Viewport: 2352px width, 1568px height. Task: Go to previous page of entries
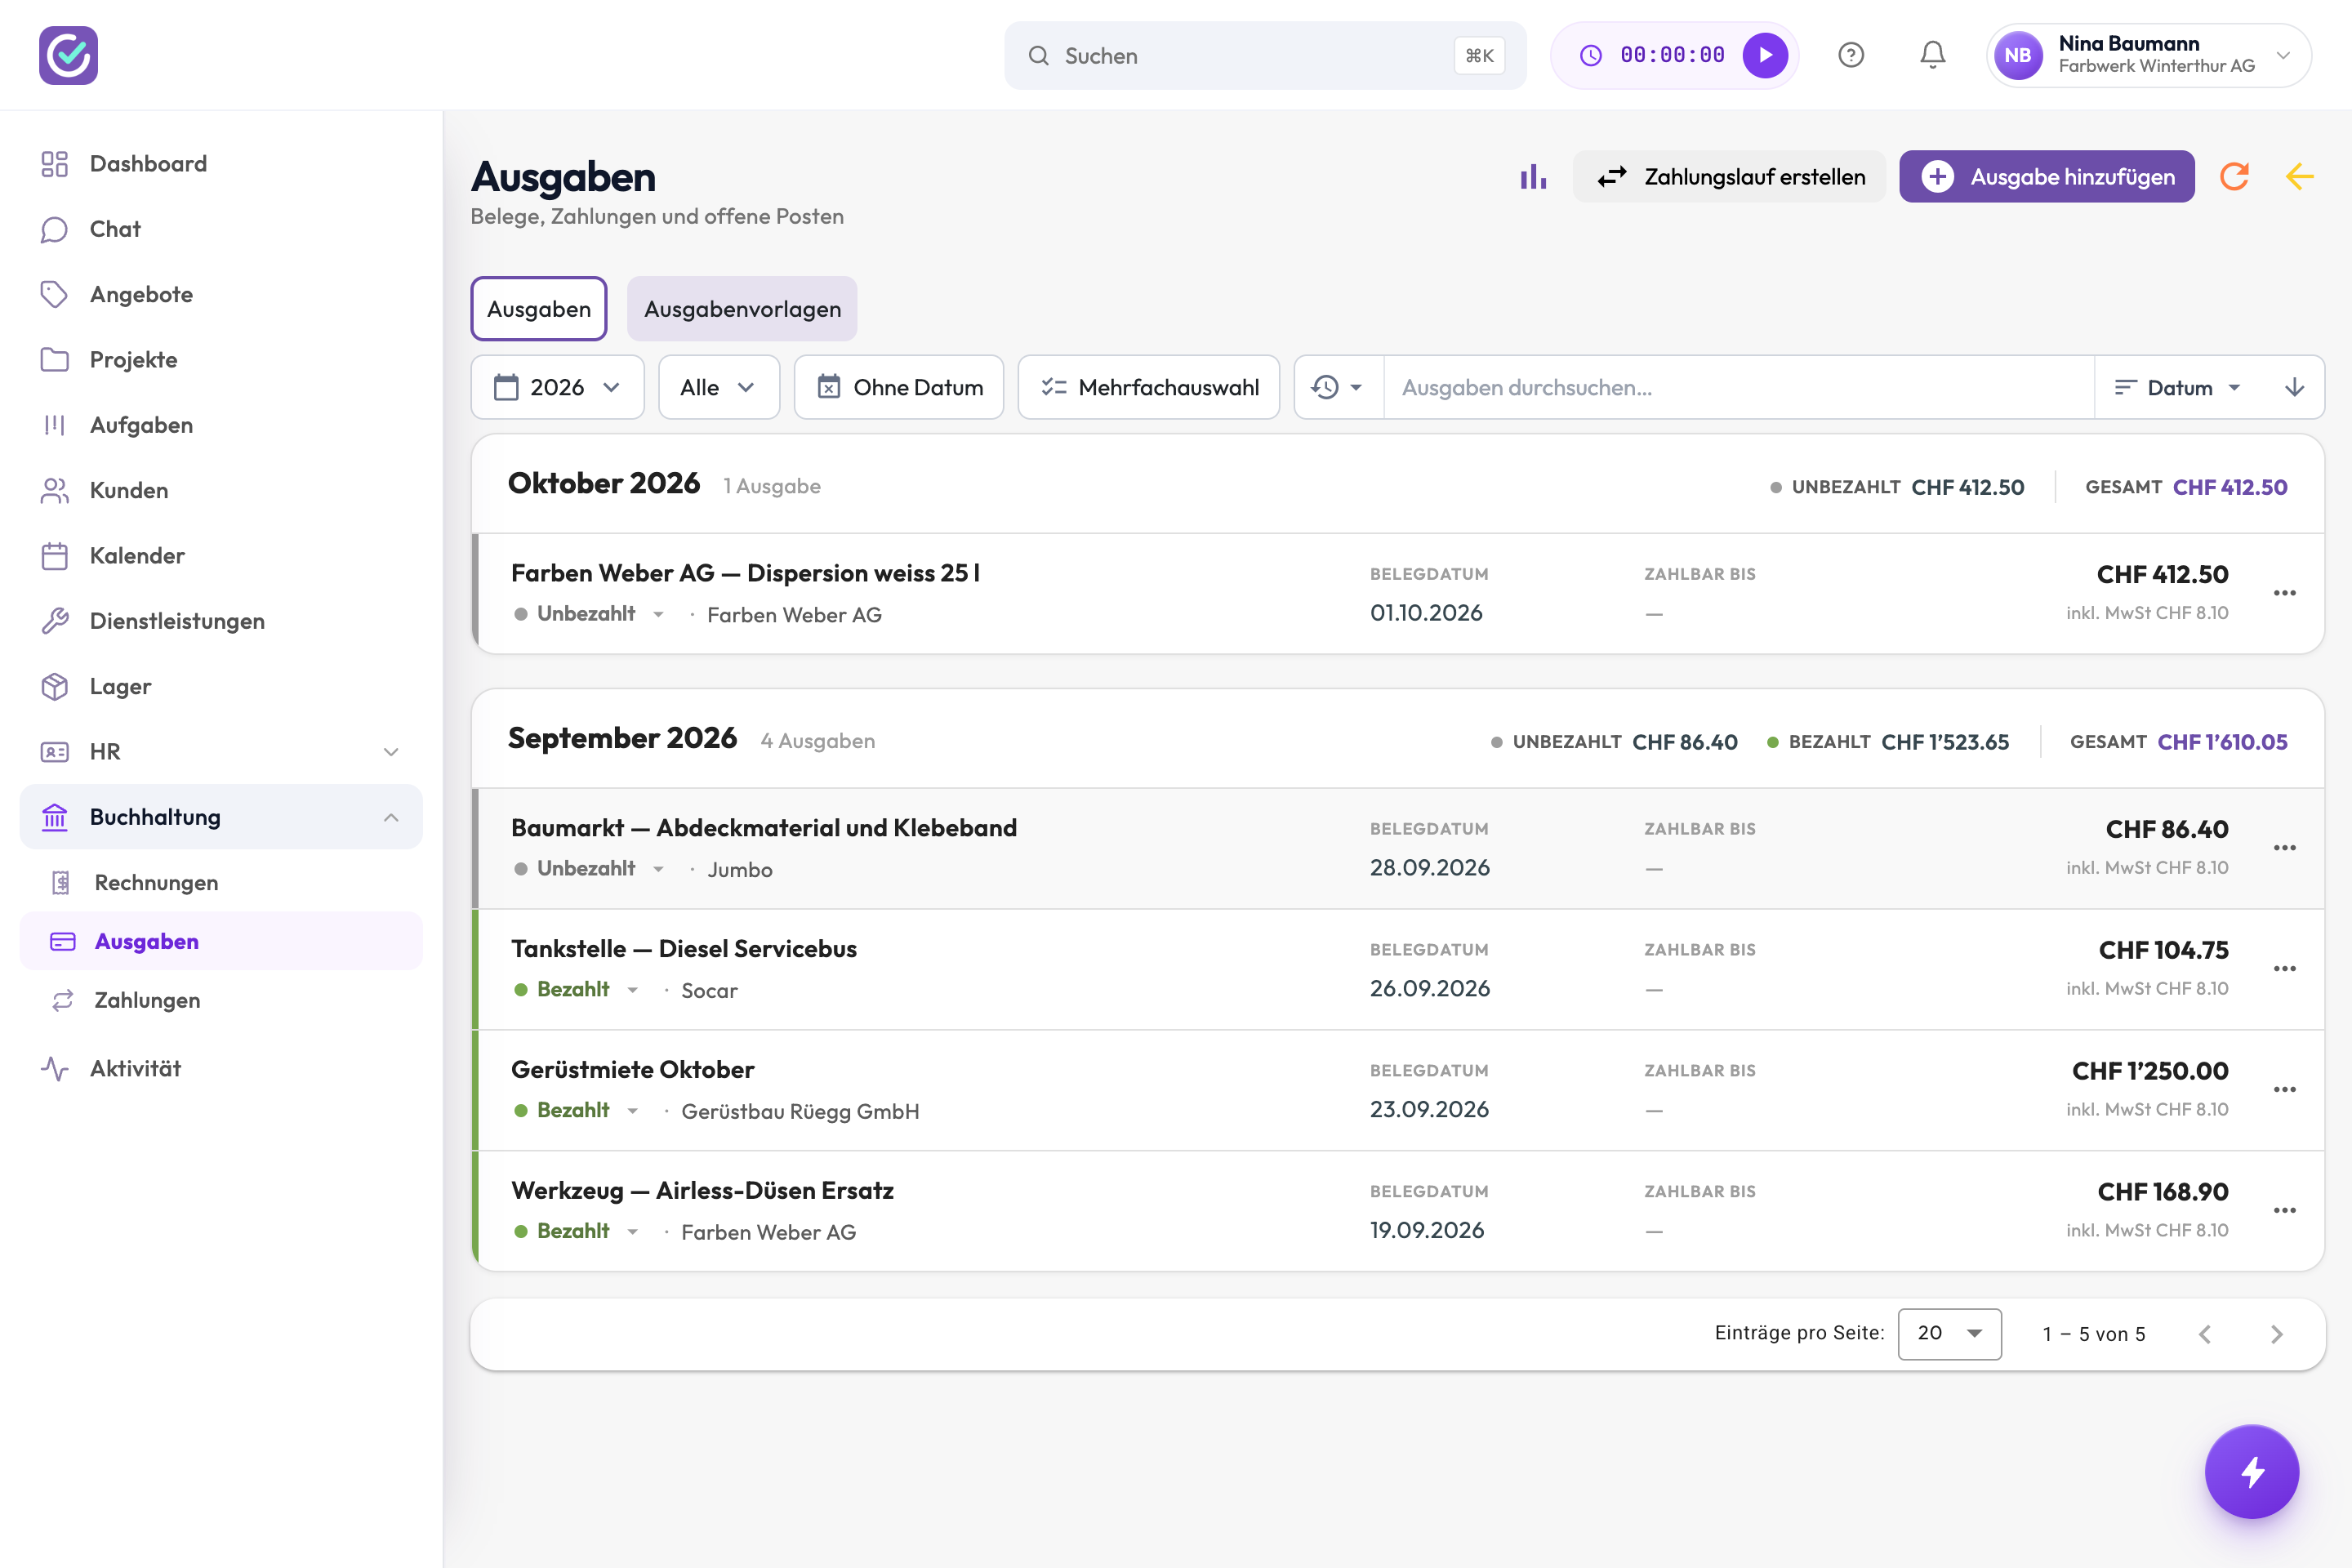[x=2205, y=1334]
